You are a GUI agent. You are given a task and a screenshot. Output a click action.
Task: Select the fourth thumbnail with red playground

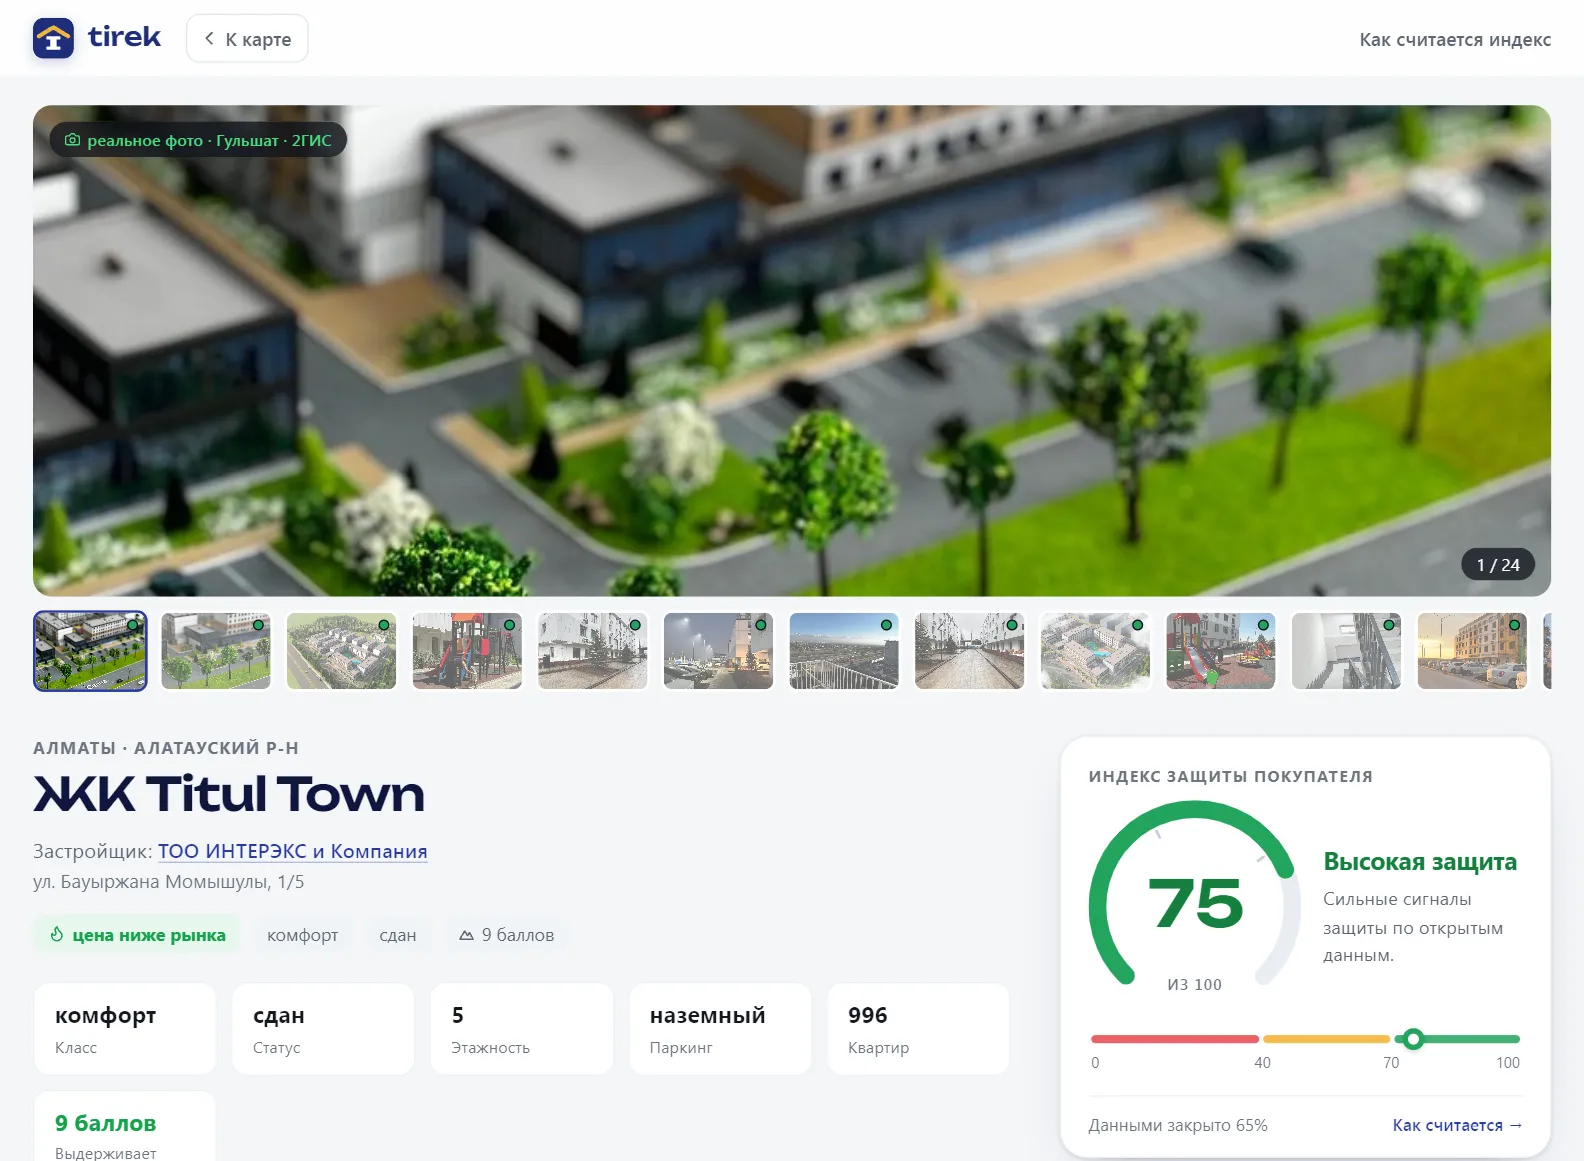(467, 651)
